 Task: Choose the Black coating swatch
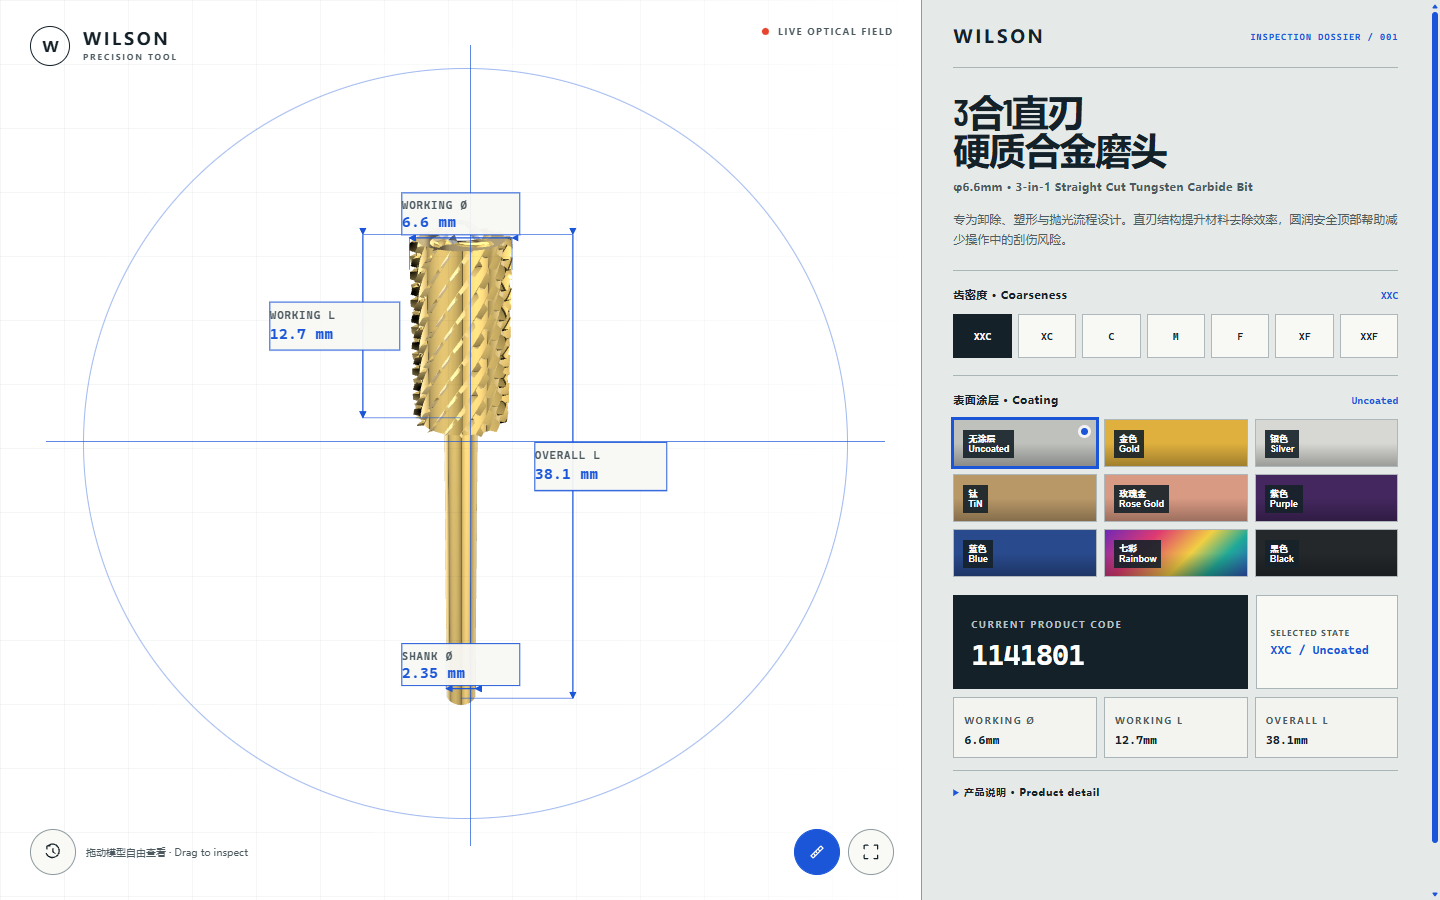1326,553
